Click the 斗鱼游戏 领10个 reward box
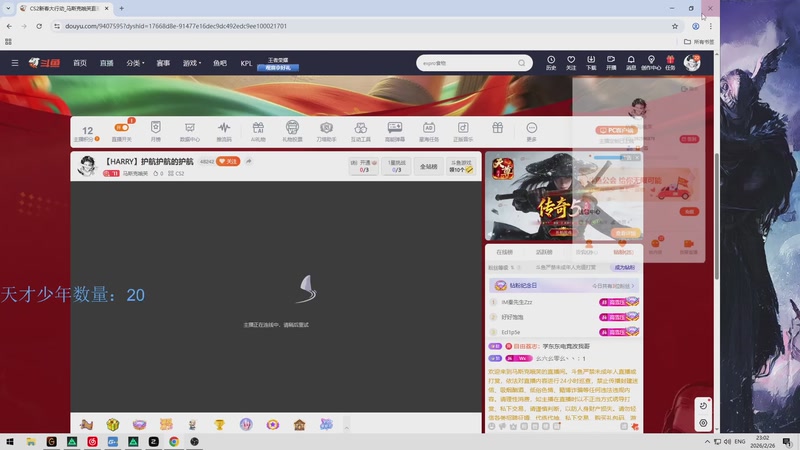This screenshot has height=450, width=800. (461, 166)
